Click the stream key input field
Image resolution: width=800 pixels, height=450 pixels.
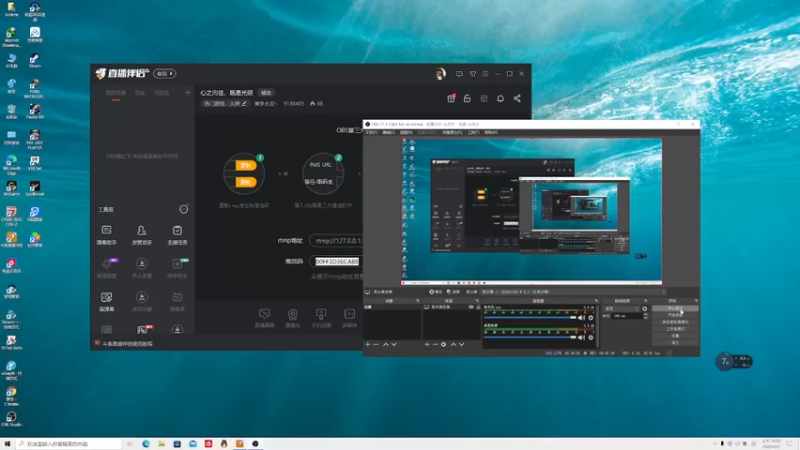336,261
